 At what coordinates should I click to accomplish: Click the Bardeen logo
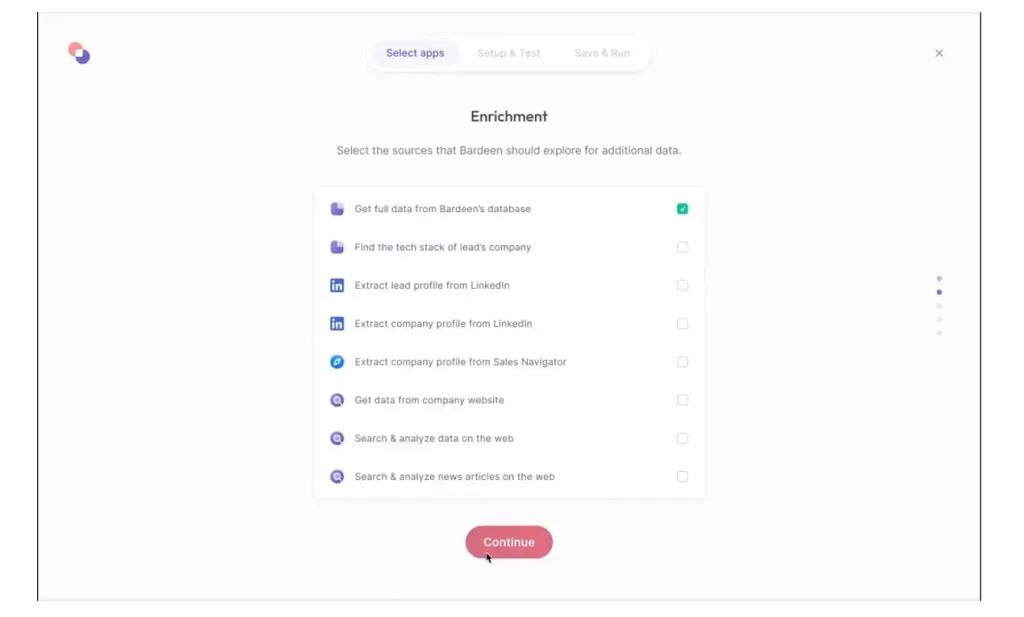click(78, 52)
